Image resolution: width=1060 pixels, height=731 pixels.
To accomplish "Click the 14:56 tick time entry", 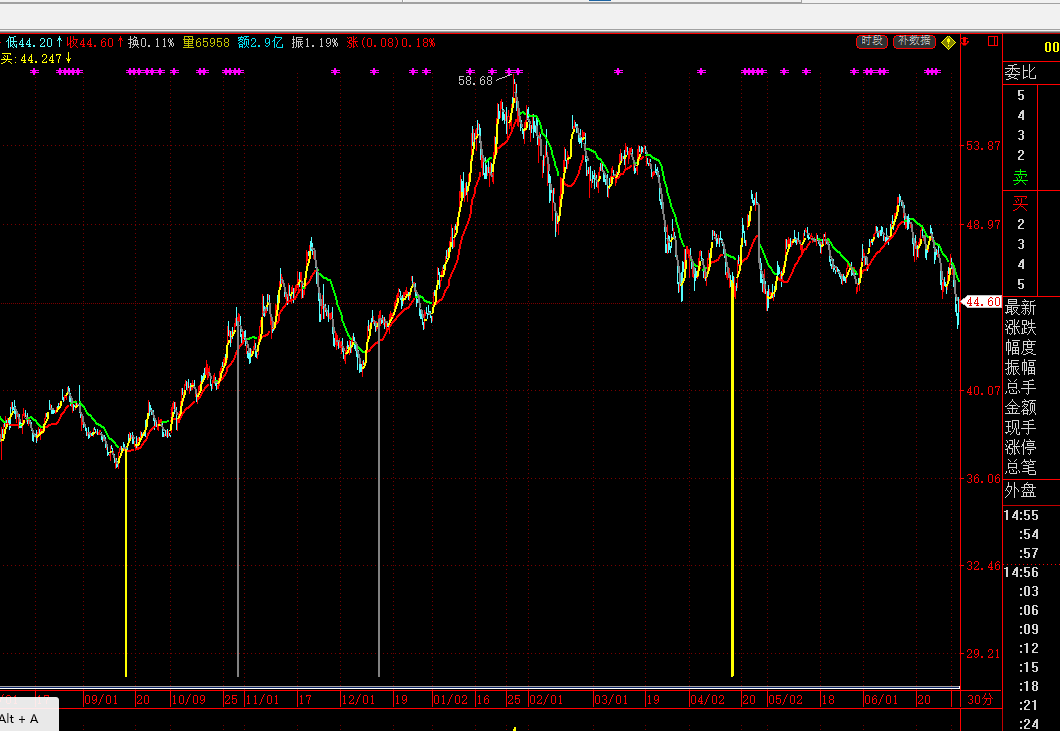I will pyautogui.click(x=1021, y=572).
